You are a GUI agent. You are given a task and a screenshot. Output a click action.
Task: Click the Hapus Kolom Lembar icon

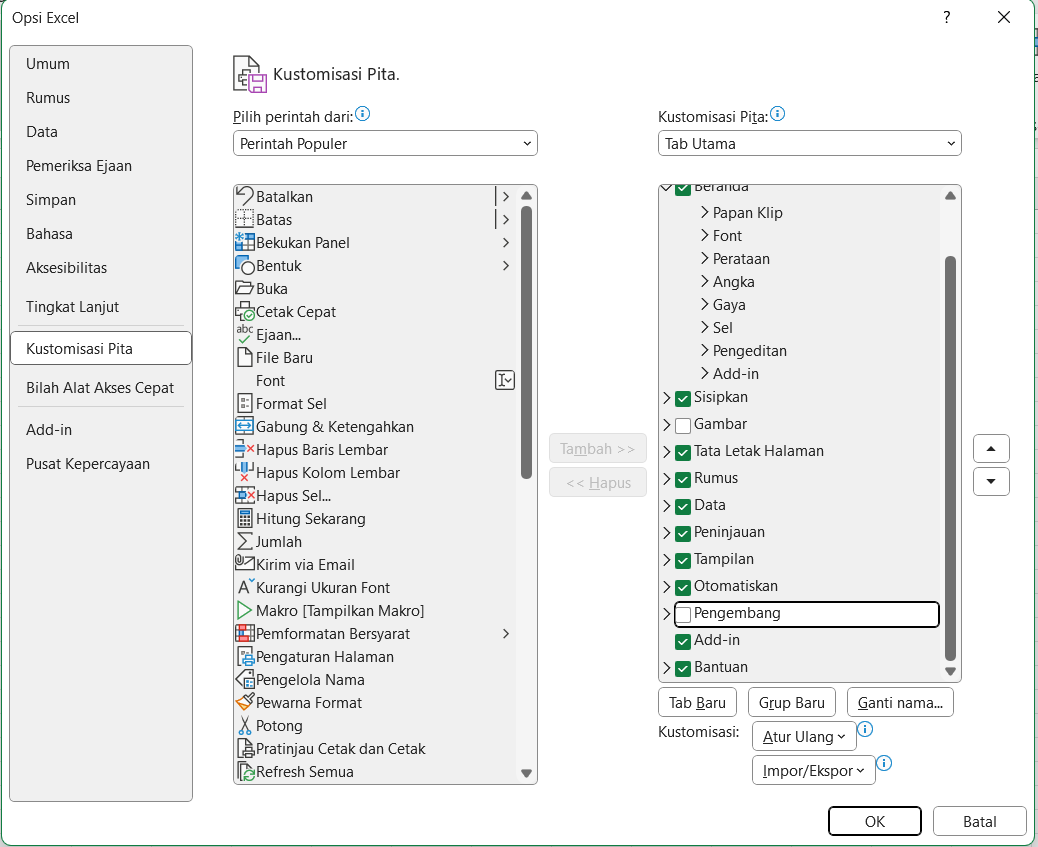tap(245, 472)
